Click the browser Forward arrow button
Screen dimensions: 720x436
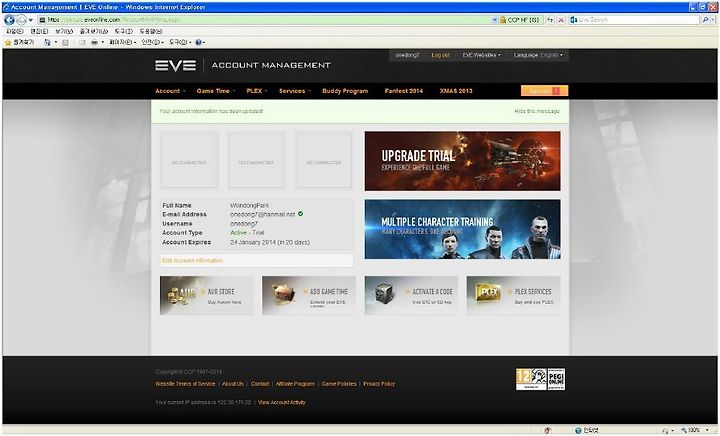tap(21, 20)
